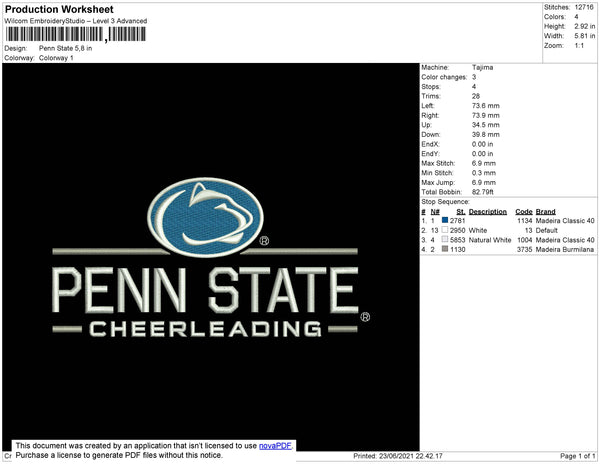Click the Page 1 of 1 footer
This screenshot has width=600, height=464.
tap(577, 456)
